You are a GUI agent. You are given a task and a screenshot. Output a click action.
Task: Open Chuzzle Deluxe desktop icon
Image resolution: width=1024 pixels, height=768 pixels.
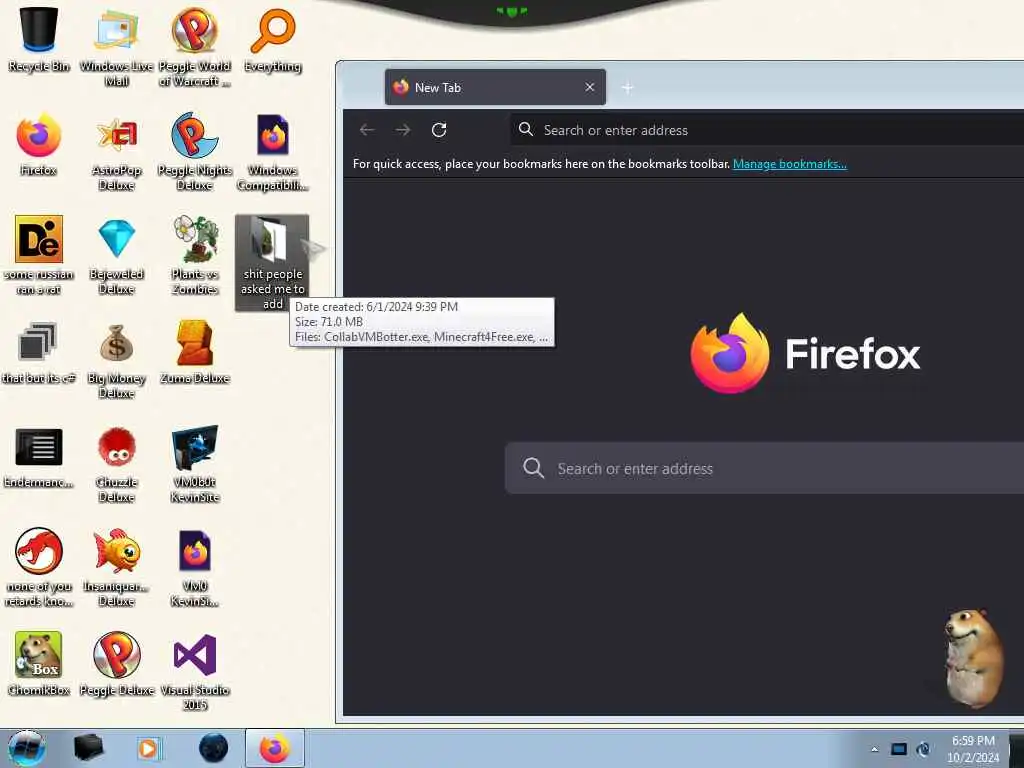tap(116, 464)
